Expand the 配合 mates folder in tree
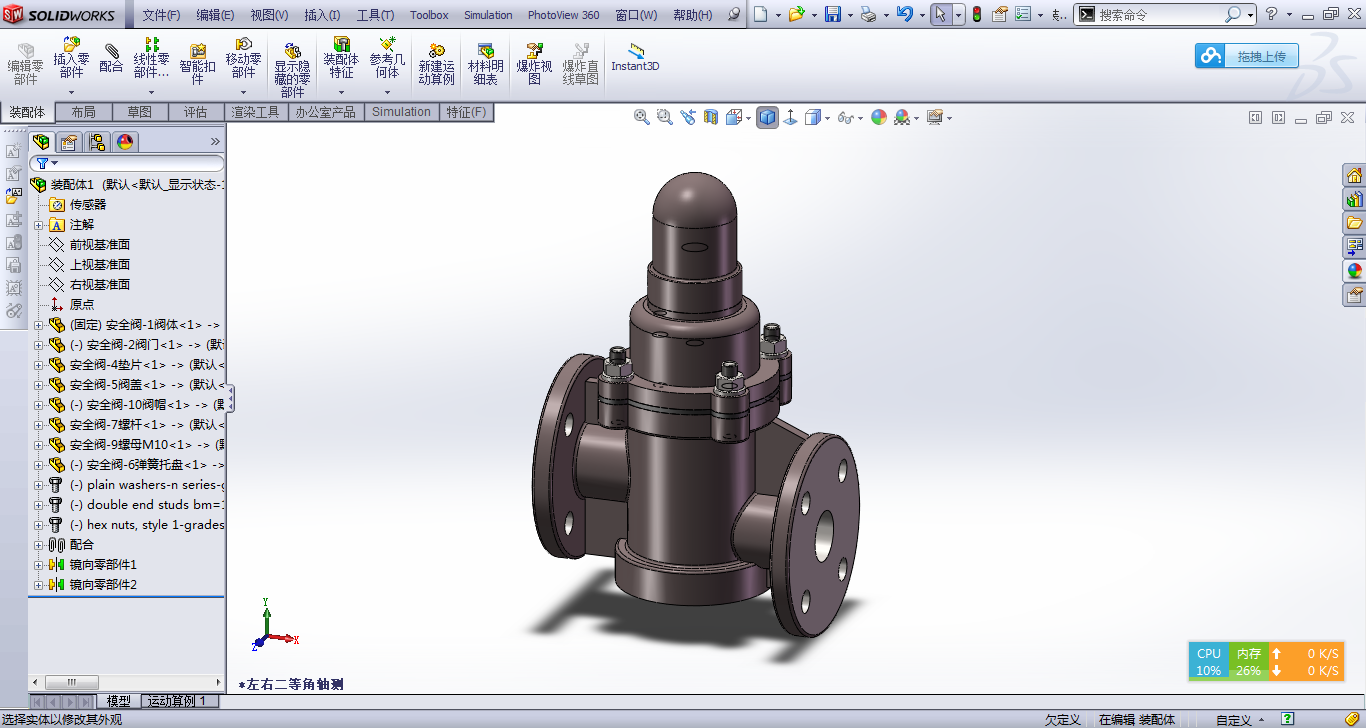This screenshot has width=1366, height=728. [39, 545]
